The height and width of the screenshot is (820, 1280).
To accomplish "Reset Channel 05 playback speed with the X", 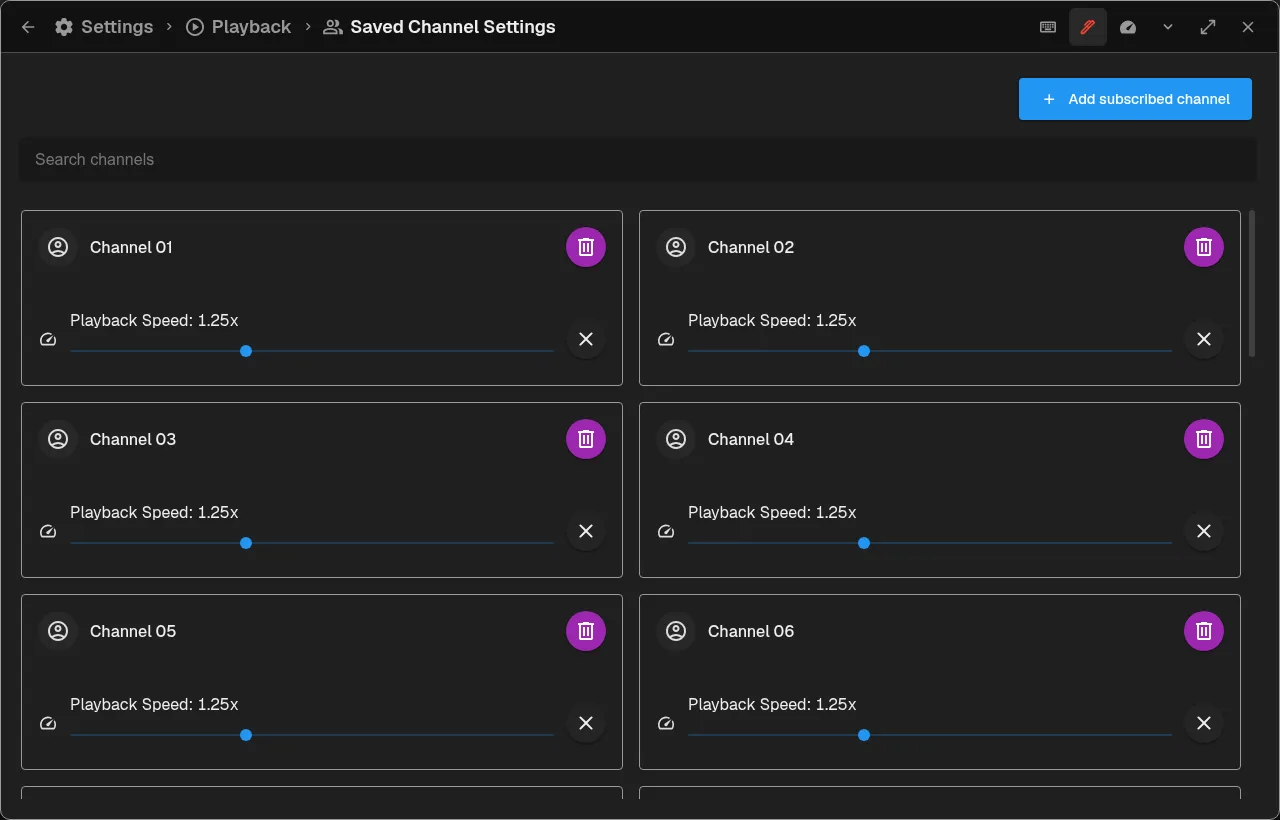I will click(x=586, y=723).
